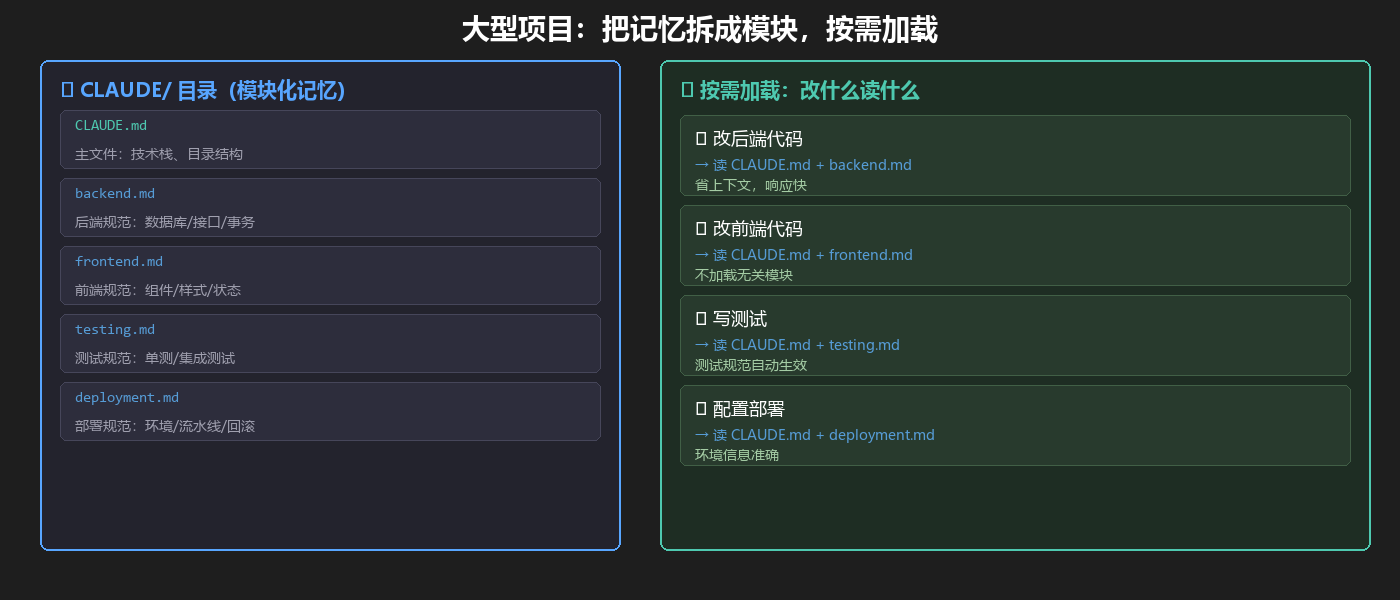1400x600 pixels.
Task: Click the heading CLAUDE/ 目录（模块化记忆）
Action: point(212,90)
